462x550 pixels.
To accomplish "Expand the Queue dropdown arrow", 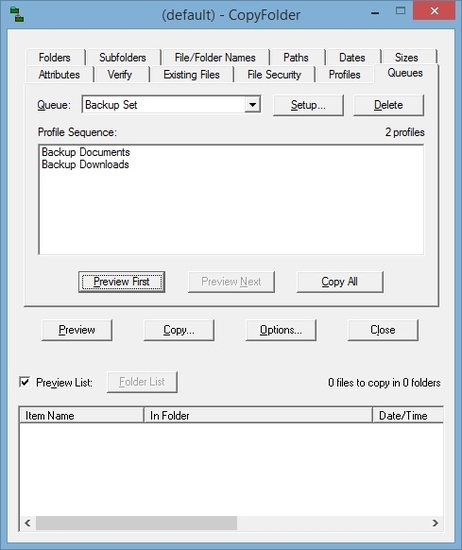I will [x=252, y=105].
